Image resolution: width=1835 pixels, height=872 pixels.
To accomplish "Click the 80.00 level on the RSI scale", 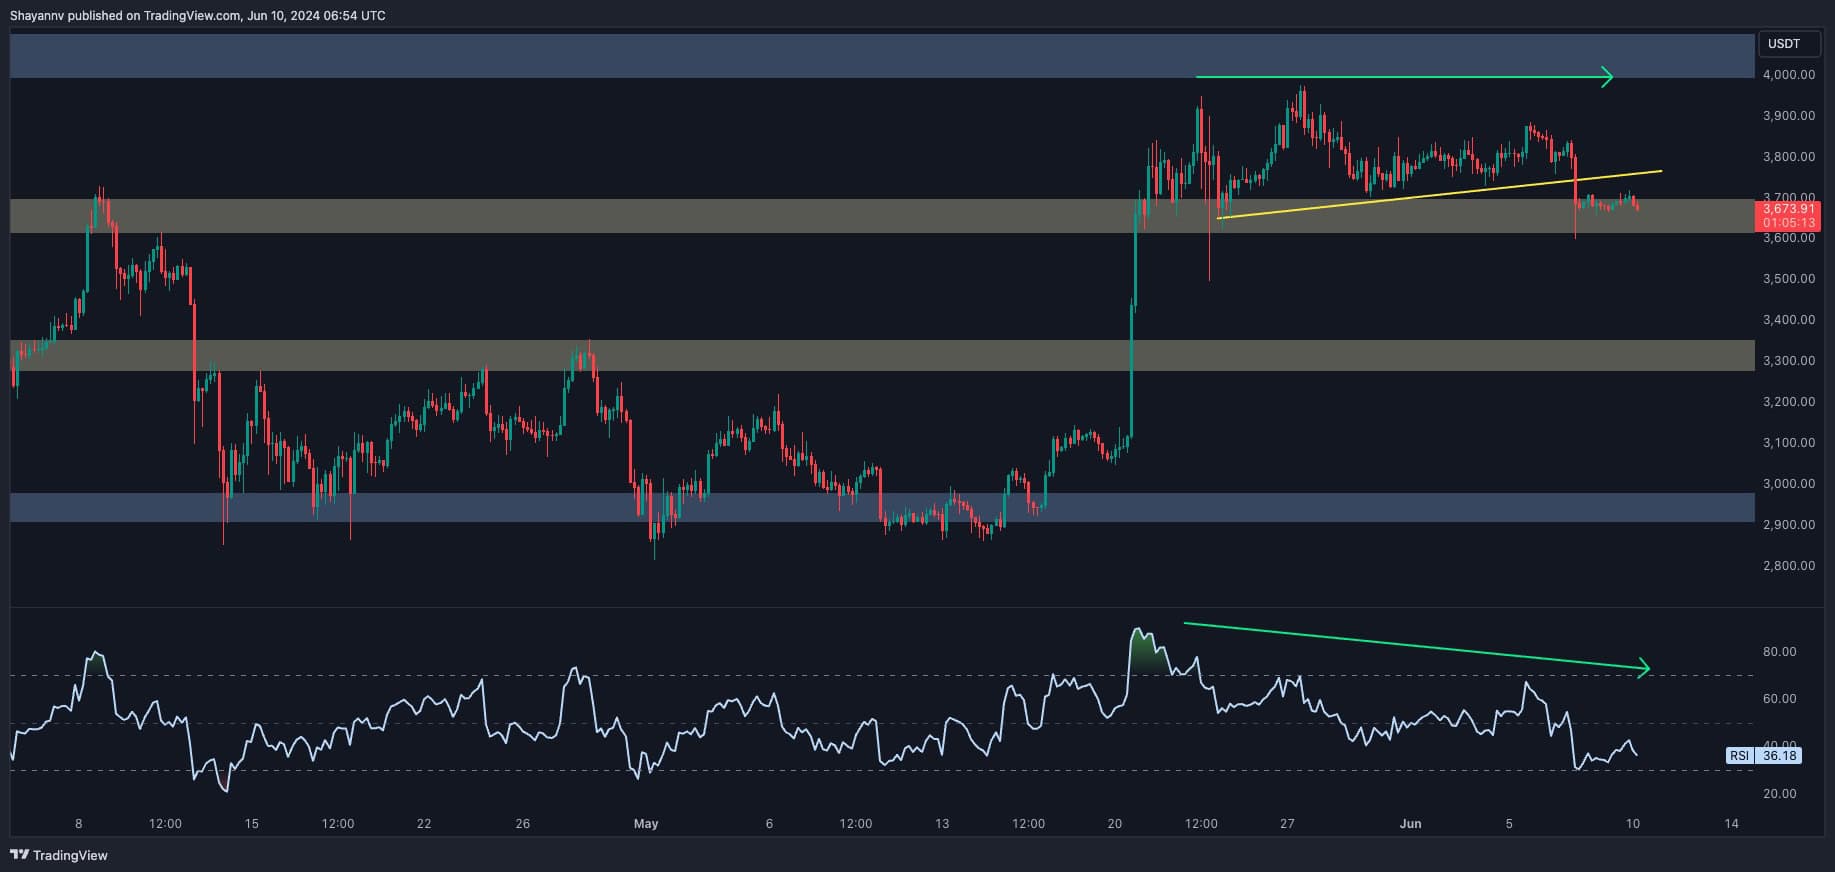I will pos(1779,652).
